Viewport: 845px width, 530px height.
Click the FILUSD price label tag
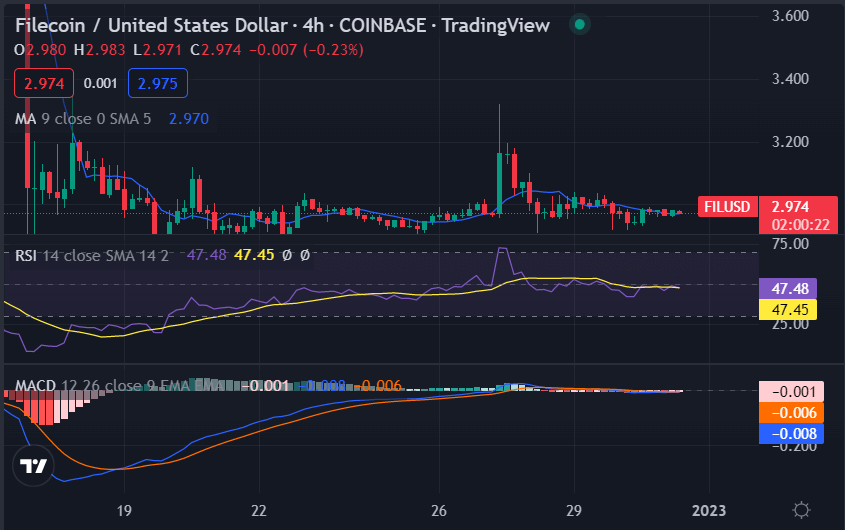[x=727, y=207]
